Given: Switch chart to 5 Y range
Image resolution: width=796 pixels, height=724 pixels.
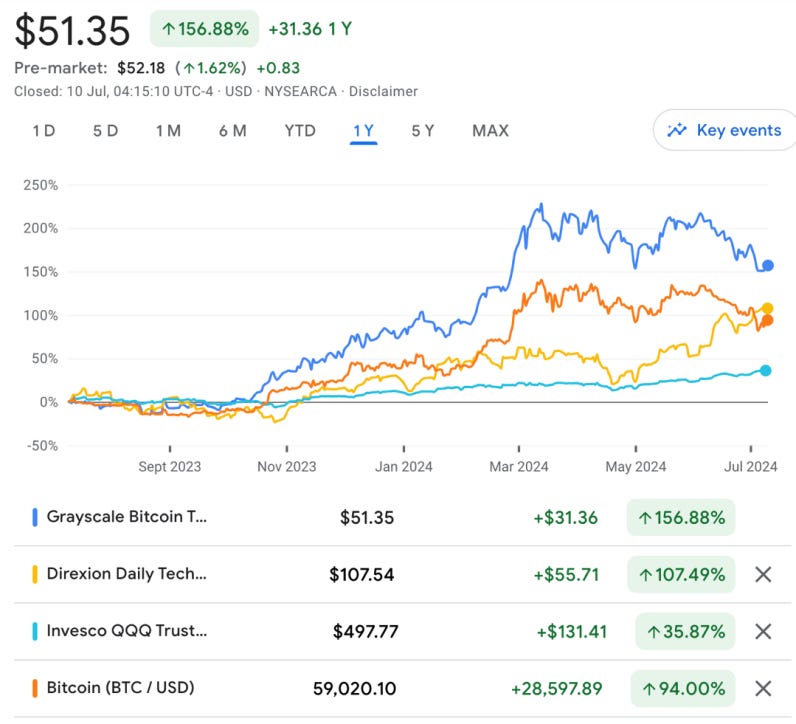Looking at the screenshot, I should (x=423, y=131).
